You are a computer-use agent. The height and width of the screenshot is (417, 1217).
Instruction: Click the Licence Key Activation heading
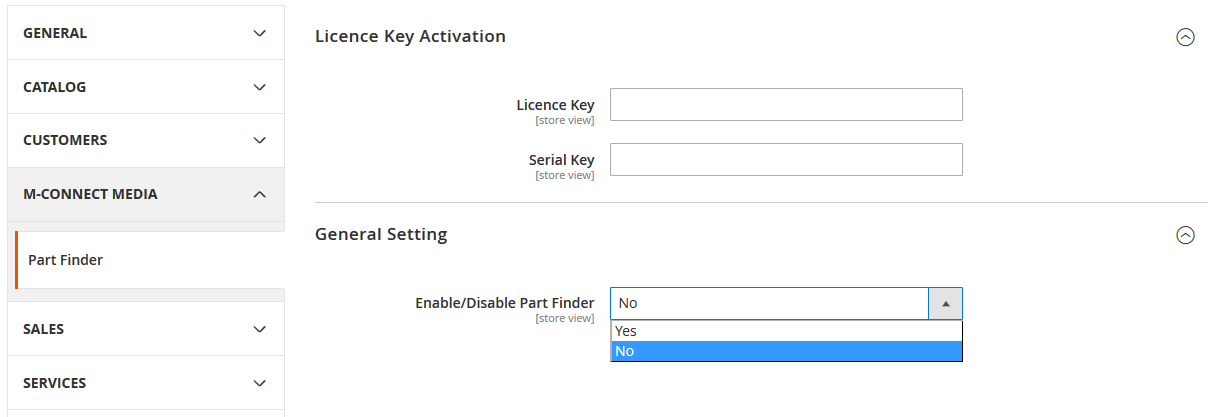410,36
